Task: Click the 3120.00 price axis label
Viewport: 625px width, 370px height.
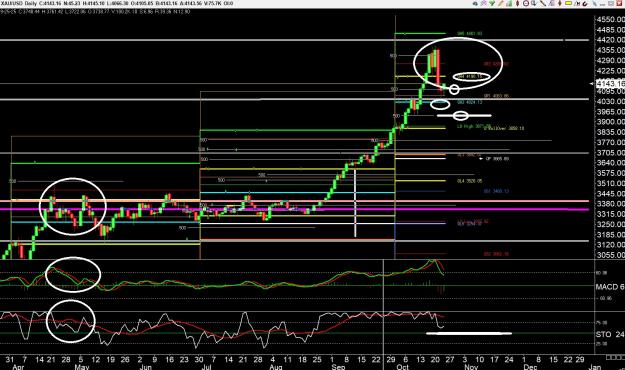Action: point(610,245)
